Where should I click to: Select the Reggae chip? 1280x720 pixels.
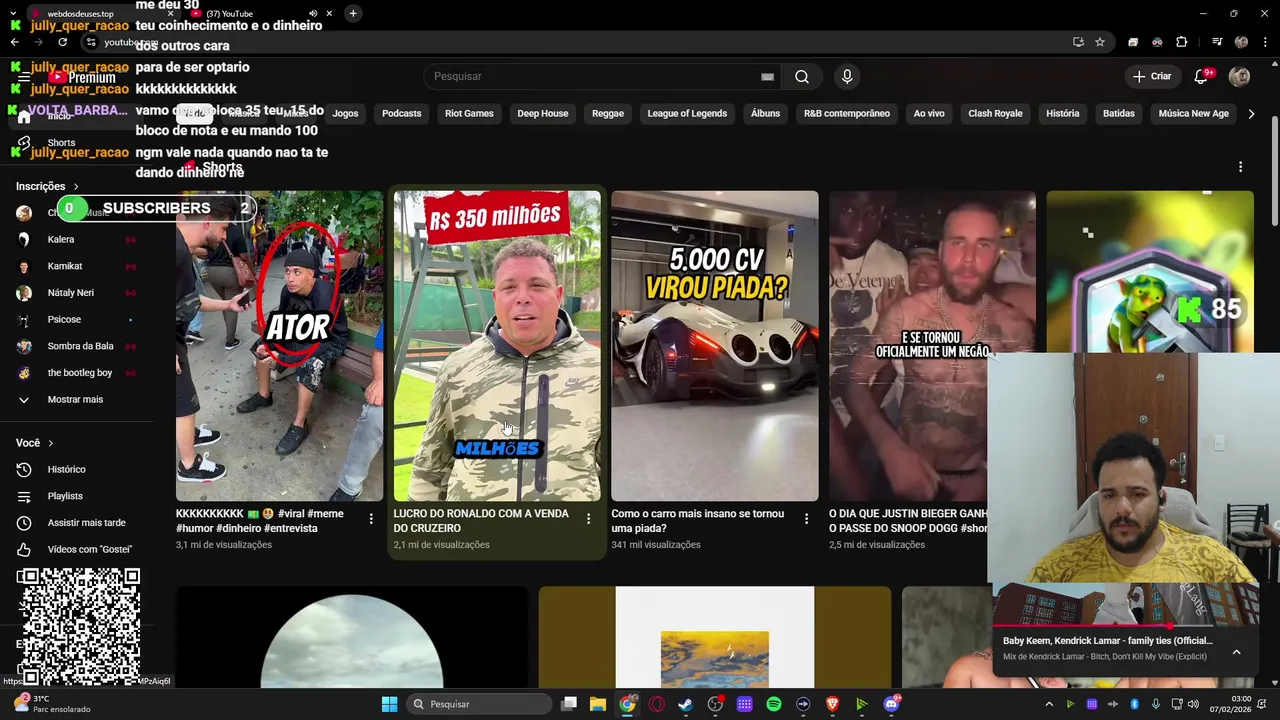pyautogui.click(x=607, y=114)
